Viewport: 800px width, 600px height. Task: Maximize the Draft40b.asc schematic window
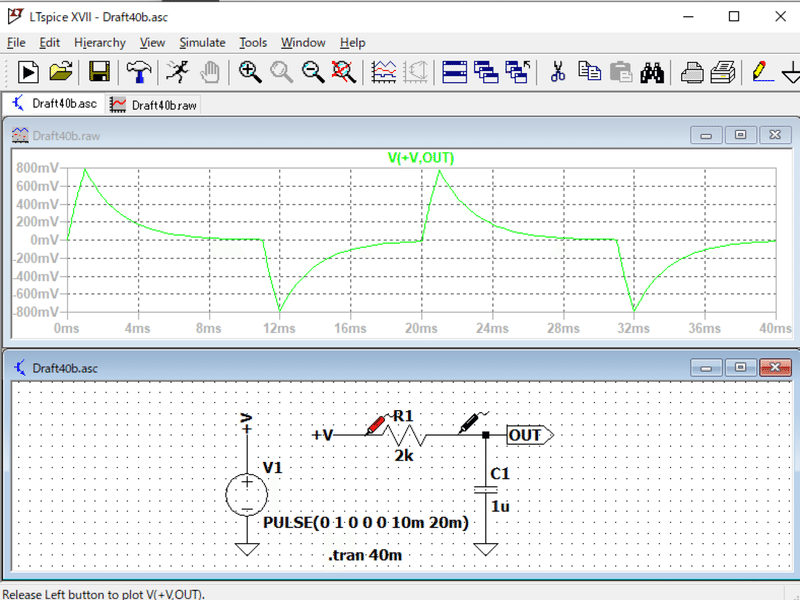click(740, 367)
